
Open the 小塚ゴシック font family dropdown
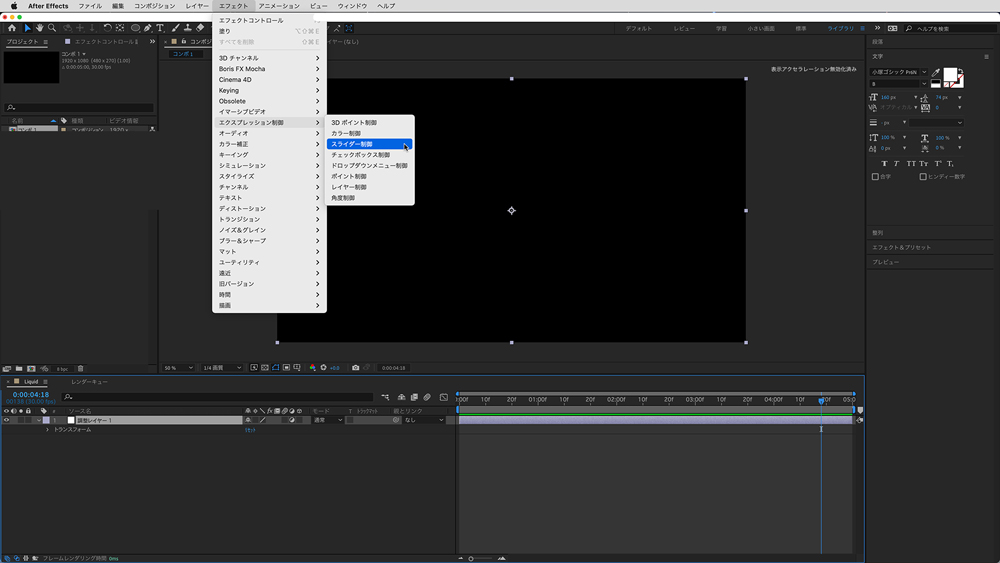[898, 72]
